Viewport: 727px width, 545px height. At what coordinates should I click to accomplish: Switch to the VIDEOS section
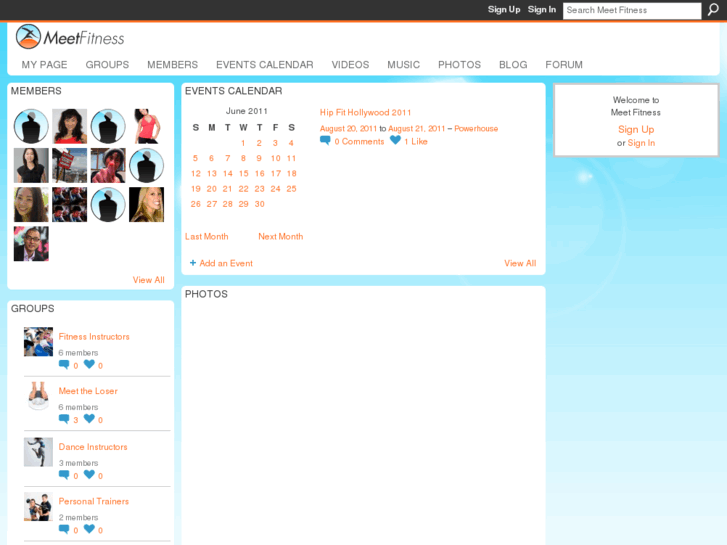[350, 65]
